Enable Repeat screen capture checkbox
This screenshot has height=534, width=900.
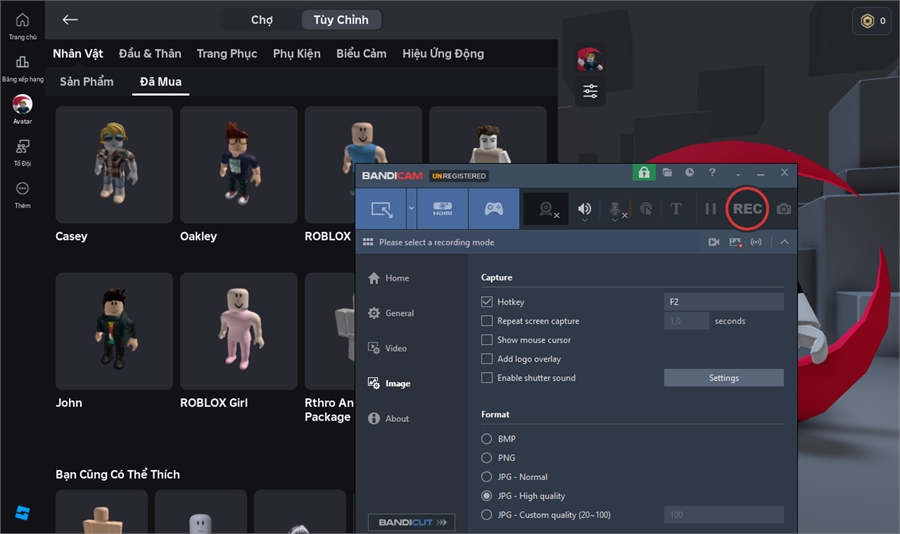pos(487,321)
